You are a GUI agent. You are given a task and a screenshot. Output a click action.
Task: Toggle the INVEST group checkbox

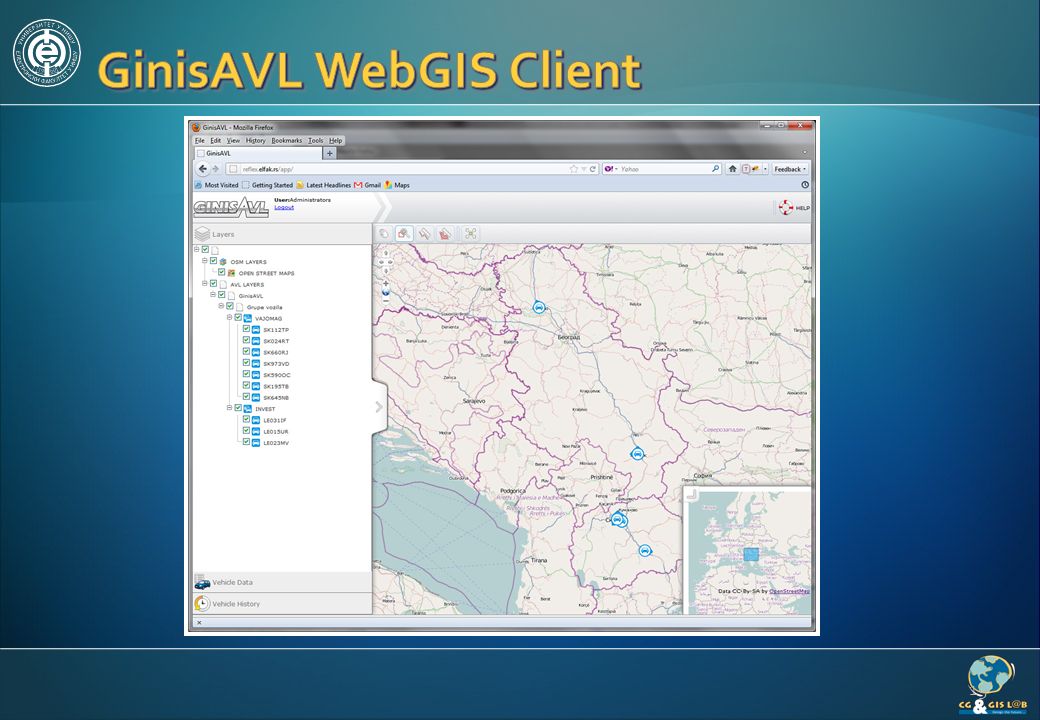coord(238,408)
